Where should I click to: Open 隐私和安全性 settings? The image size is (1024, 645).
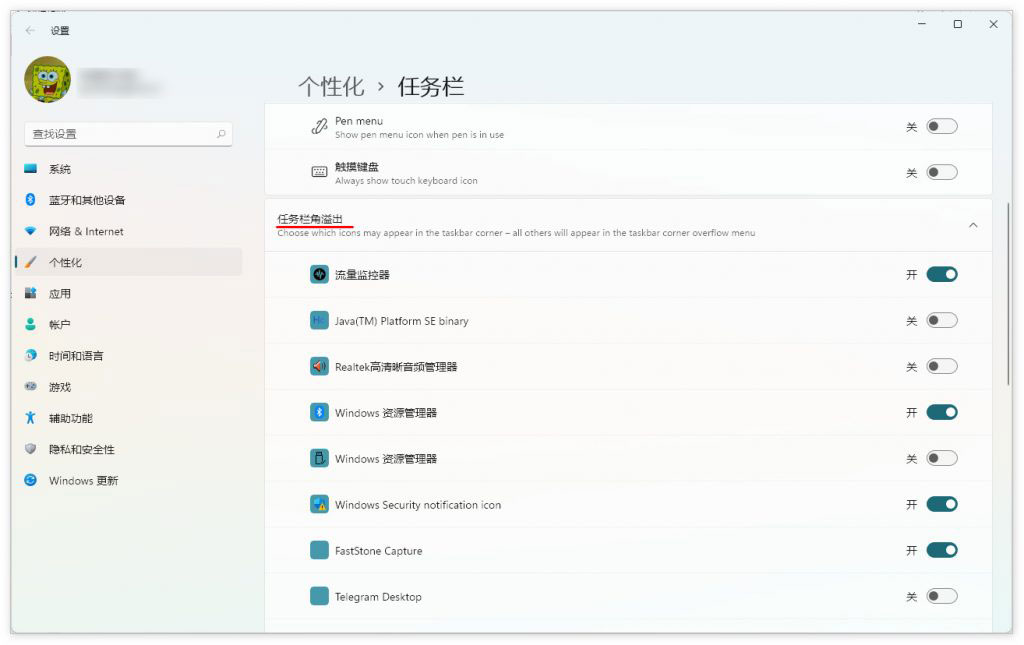(x=75, y=449)
